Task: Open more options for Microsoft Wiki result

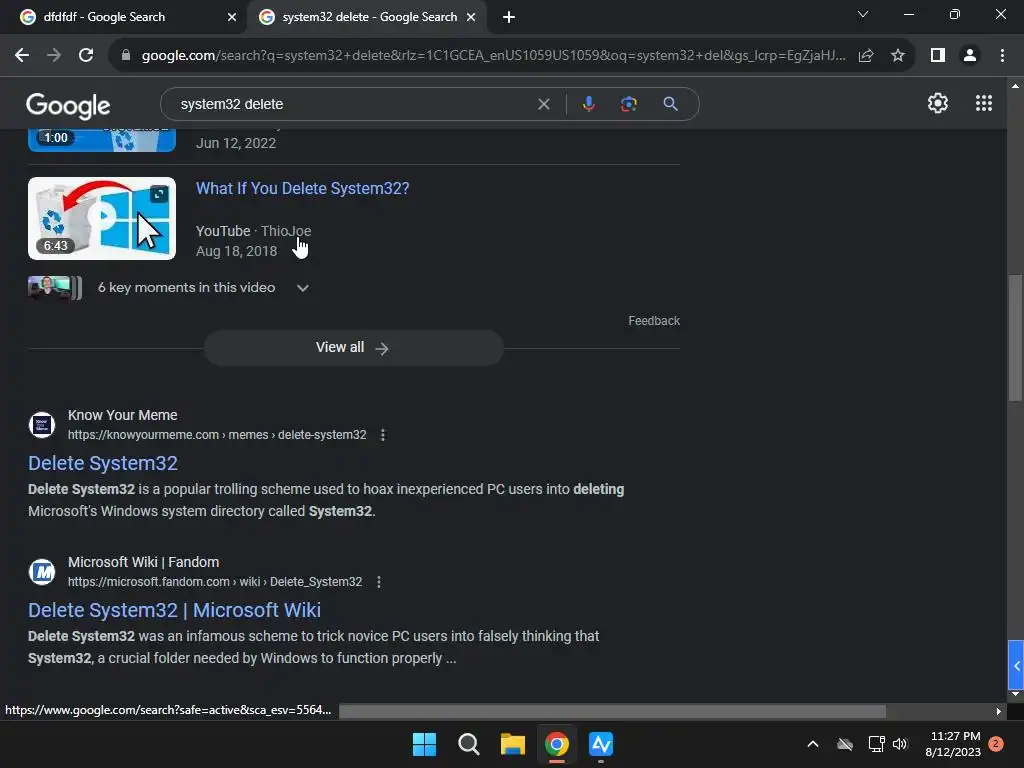Action: (379, 582)
